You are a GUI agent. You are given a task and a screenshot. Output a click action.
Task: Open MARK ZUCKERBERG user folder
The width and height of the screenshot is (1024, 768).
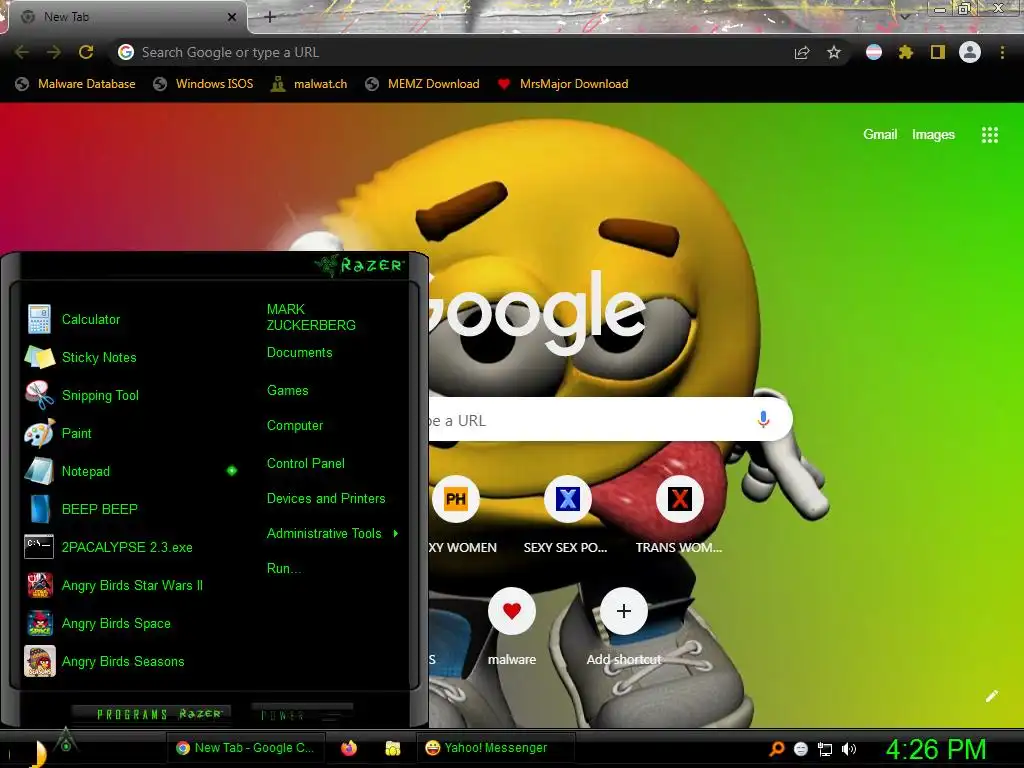(311, 317)
